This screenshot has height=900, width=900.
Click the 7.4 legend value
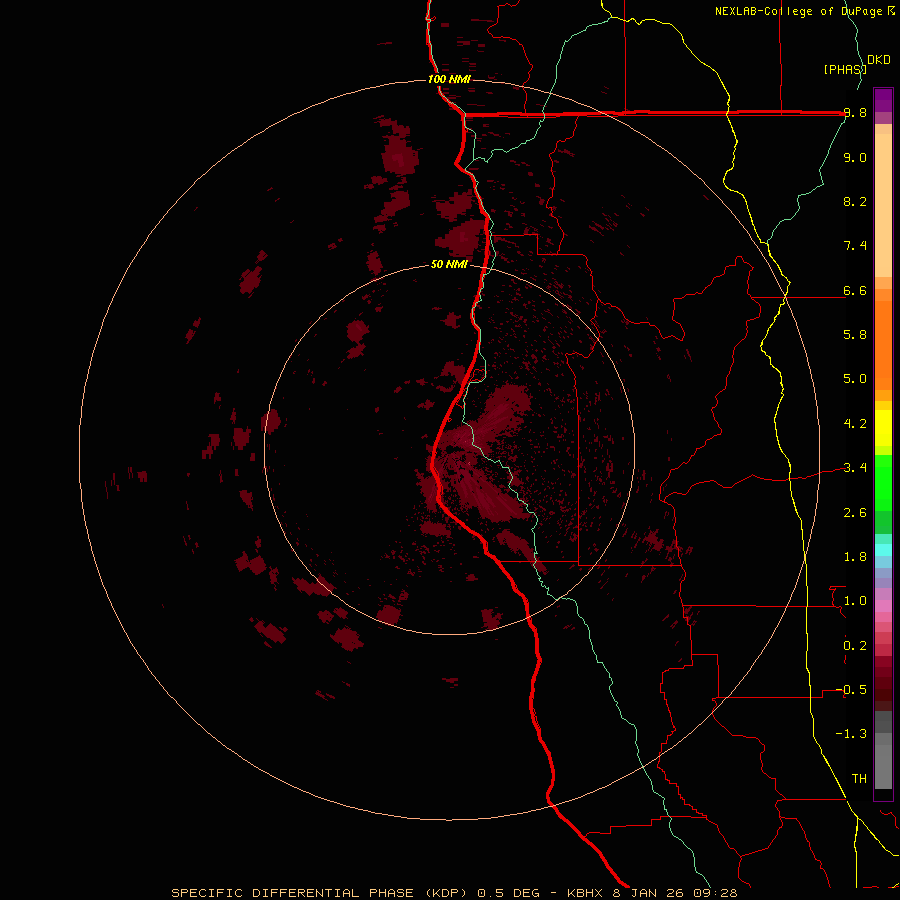pos(855,246)
